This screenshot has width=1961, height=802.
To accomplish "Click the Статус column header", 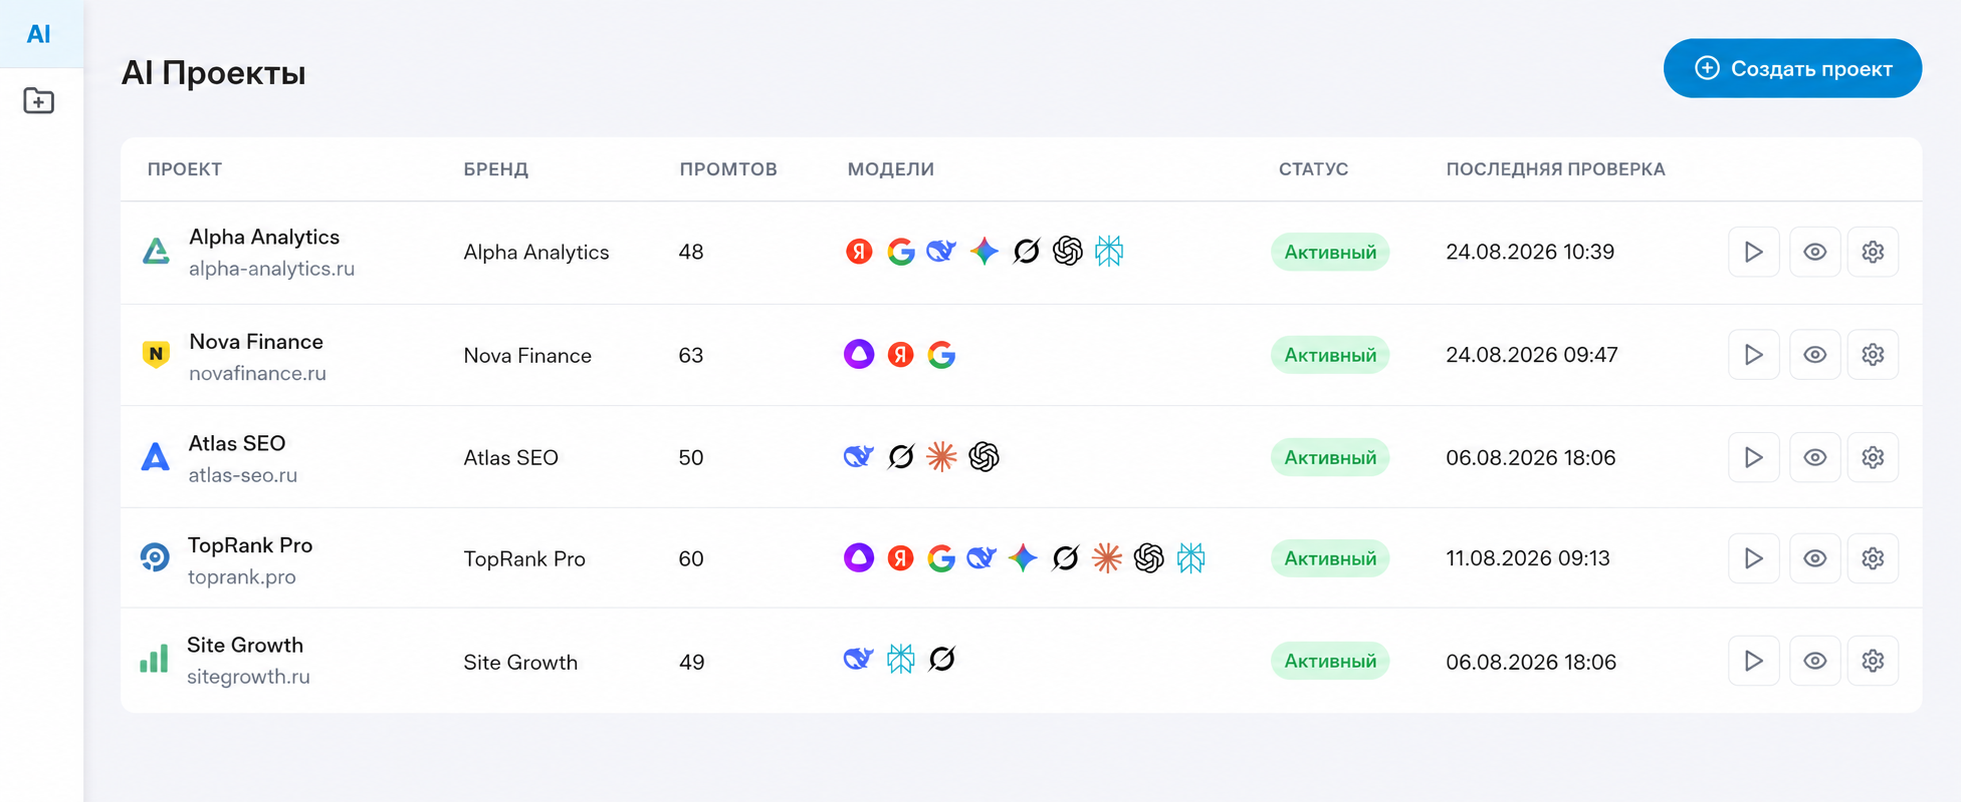I will (x=1313, y=169).
